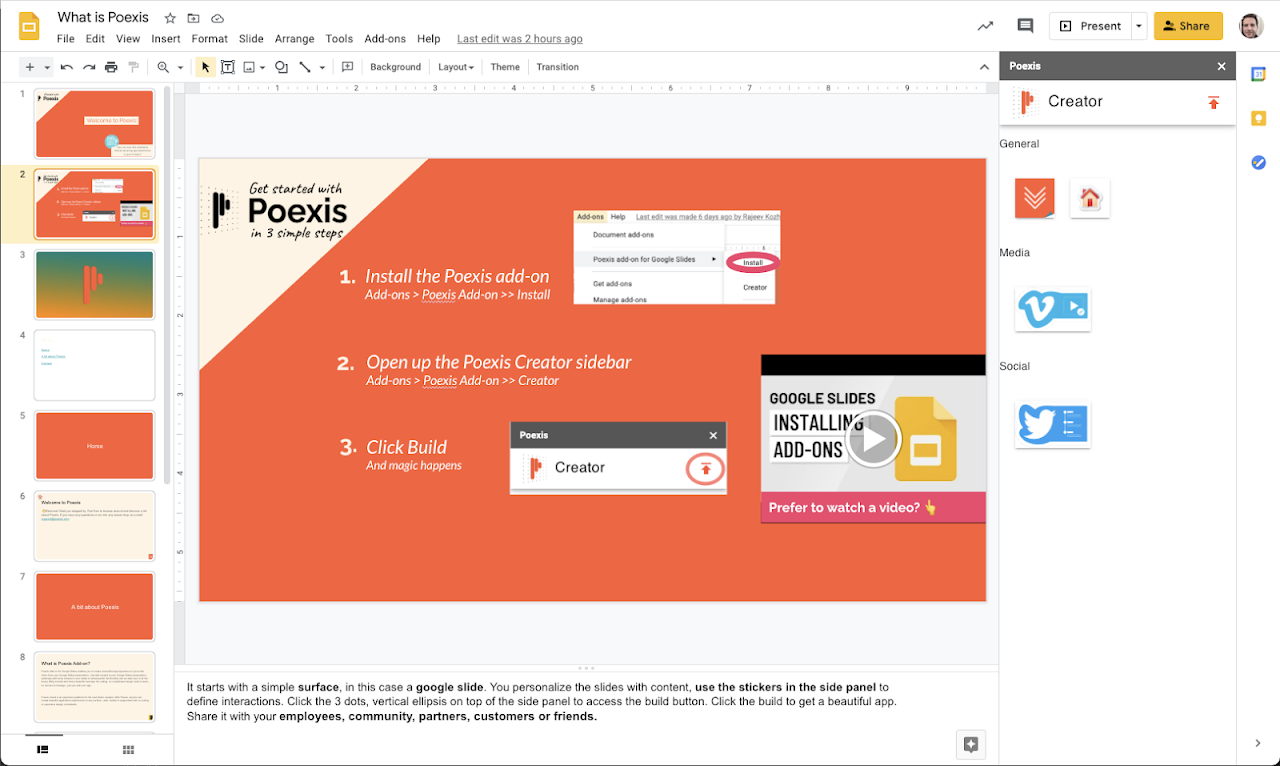Image resolution: width=1280 pixels, height=766 pixels.
Task: Undo the last action
Action: pos(67,67)
